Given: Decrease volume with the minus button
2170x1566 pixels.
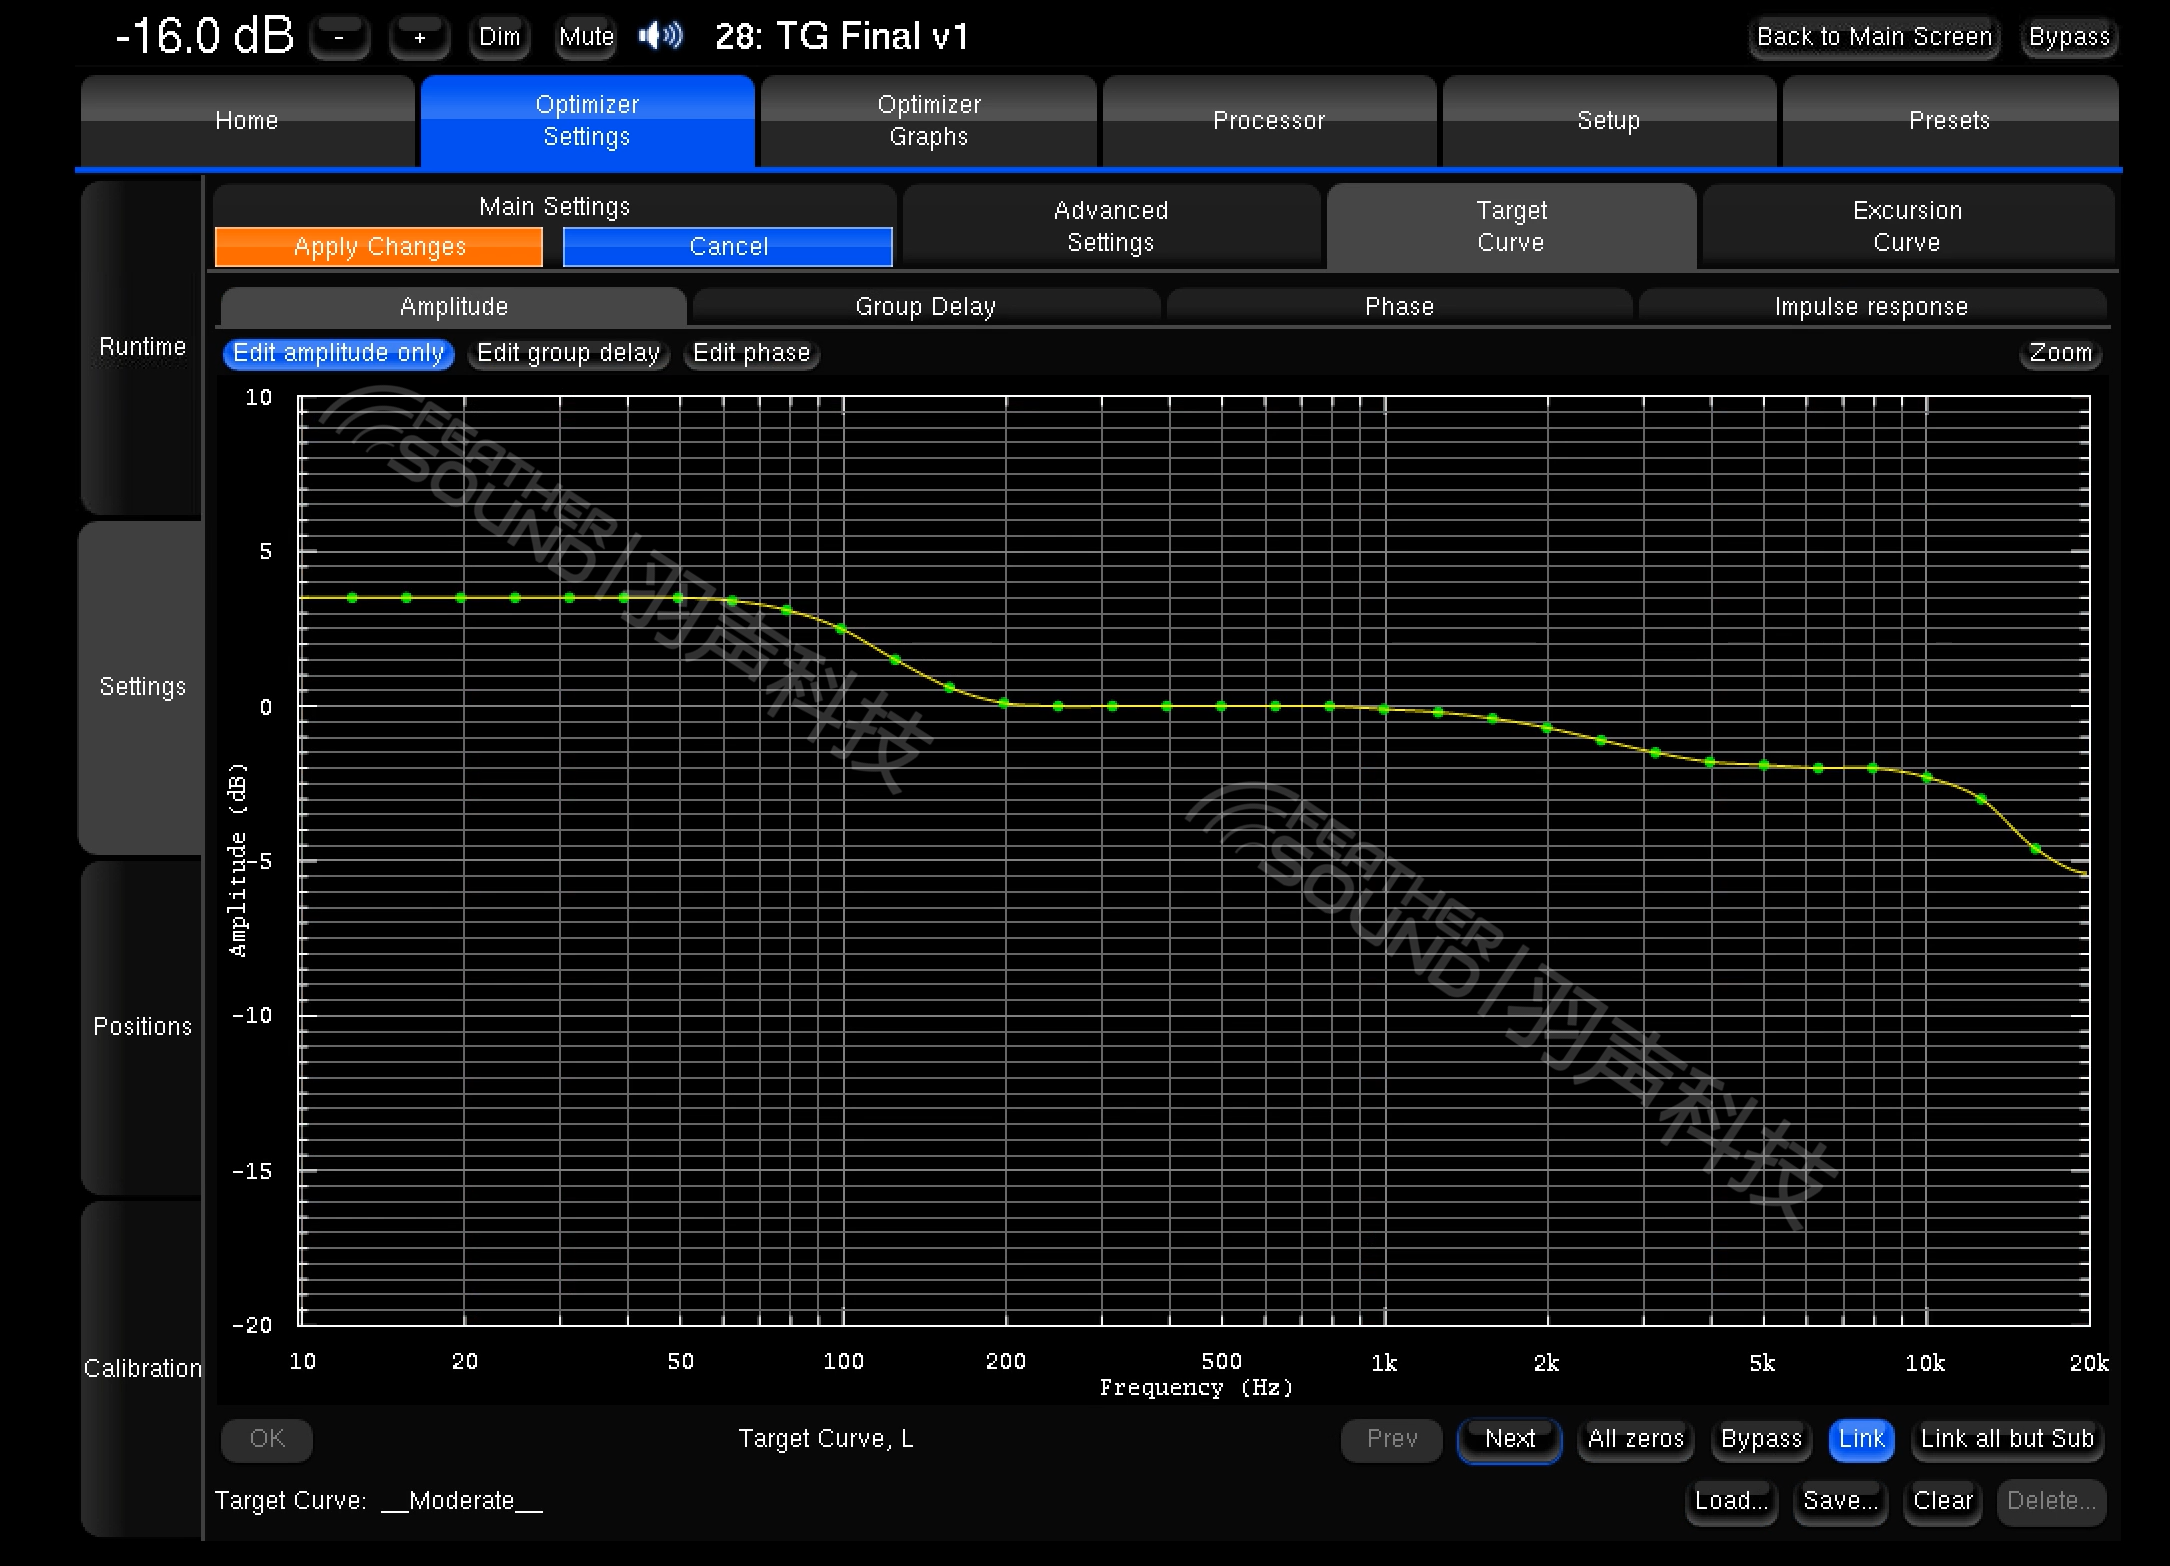Looking at the screenshot, I should coord(339,37).
